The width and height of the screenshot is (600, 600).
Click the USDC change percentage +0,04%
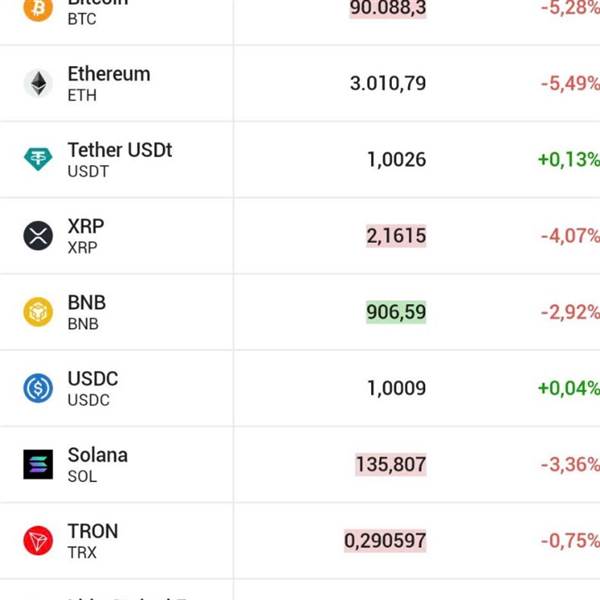coord(568,388)
